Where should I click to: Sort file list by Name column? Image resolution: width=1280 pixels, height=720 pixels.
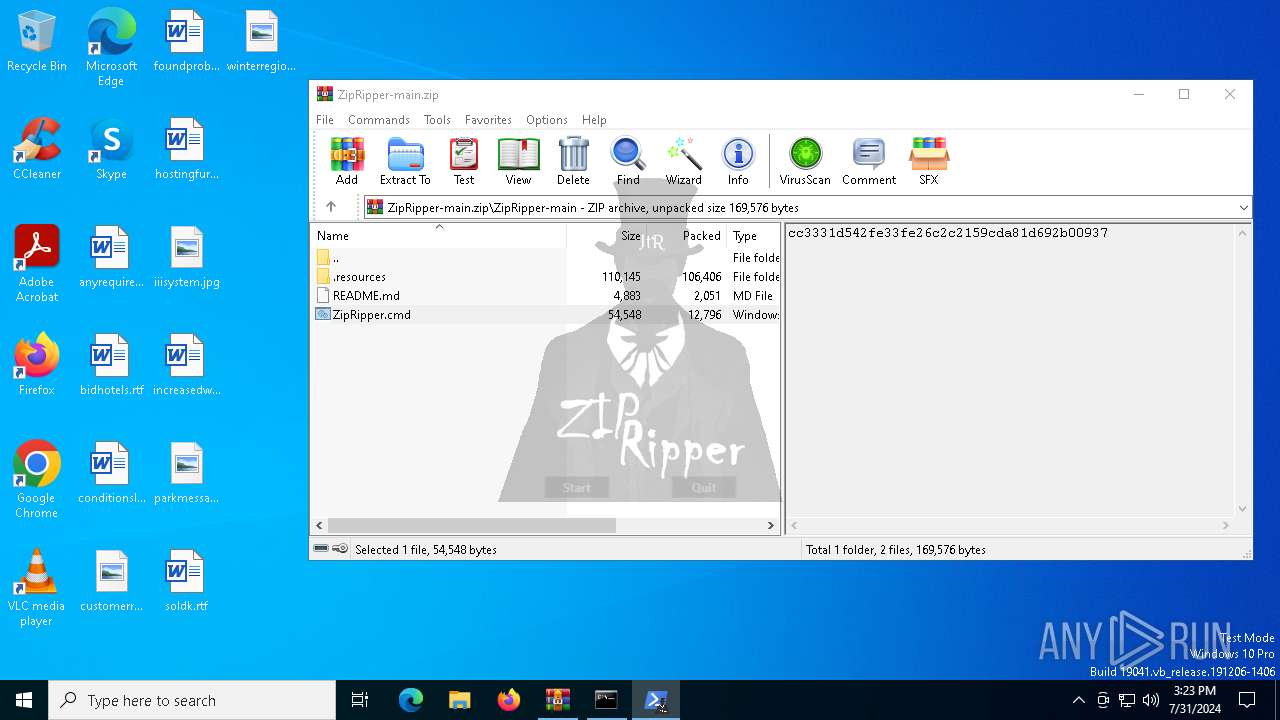pyautogui.click(x=439, y=236)
